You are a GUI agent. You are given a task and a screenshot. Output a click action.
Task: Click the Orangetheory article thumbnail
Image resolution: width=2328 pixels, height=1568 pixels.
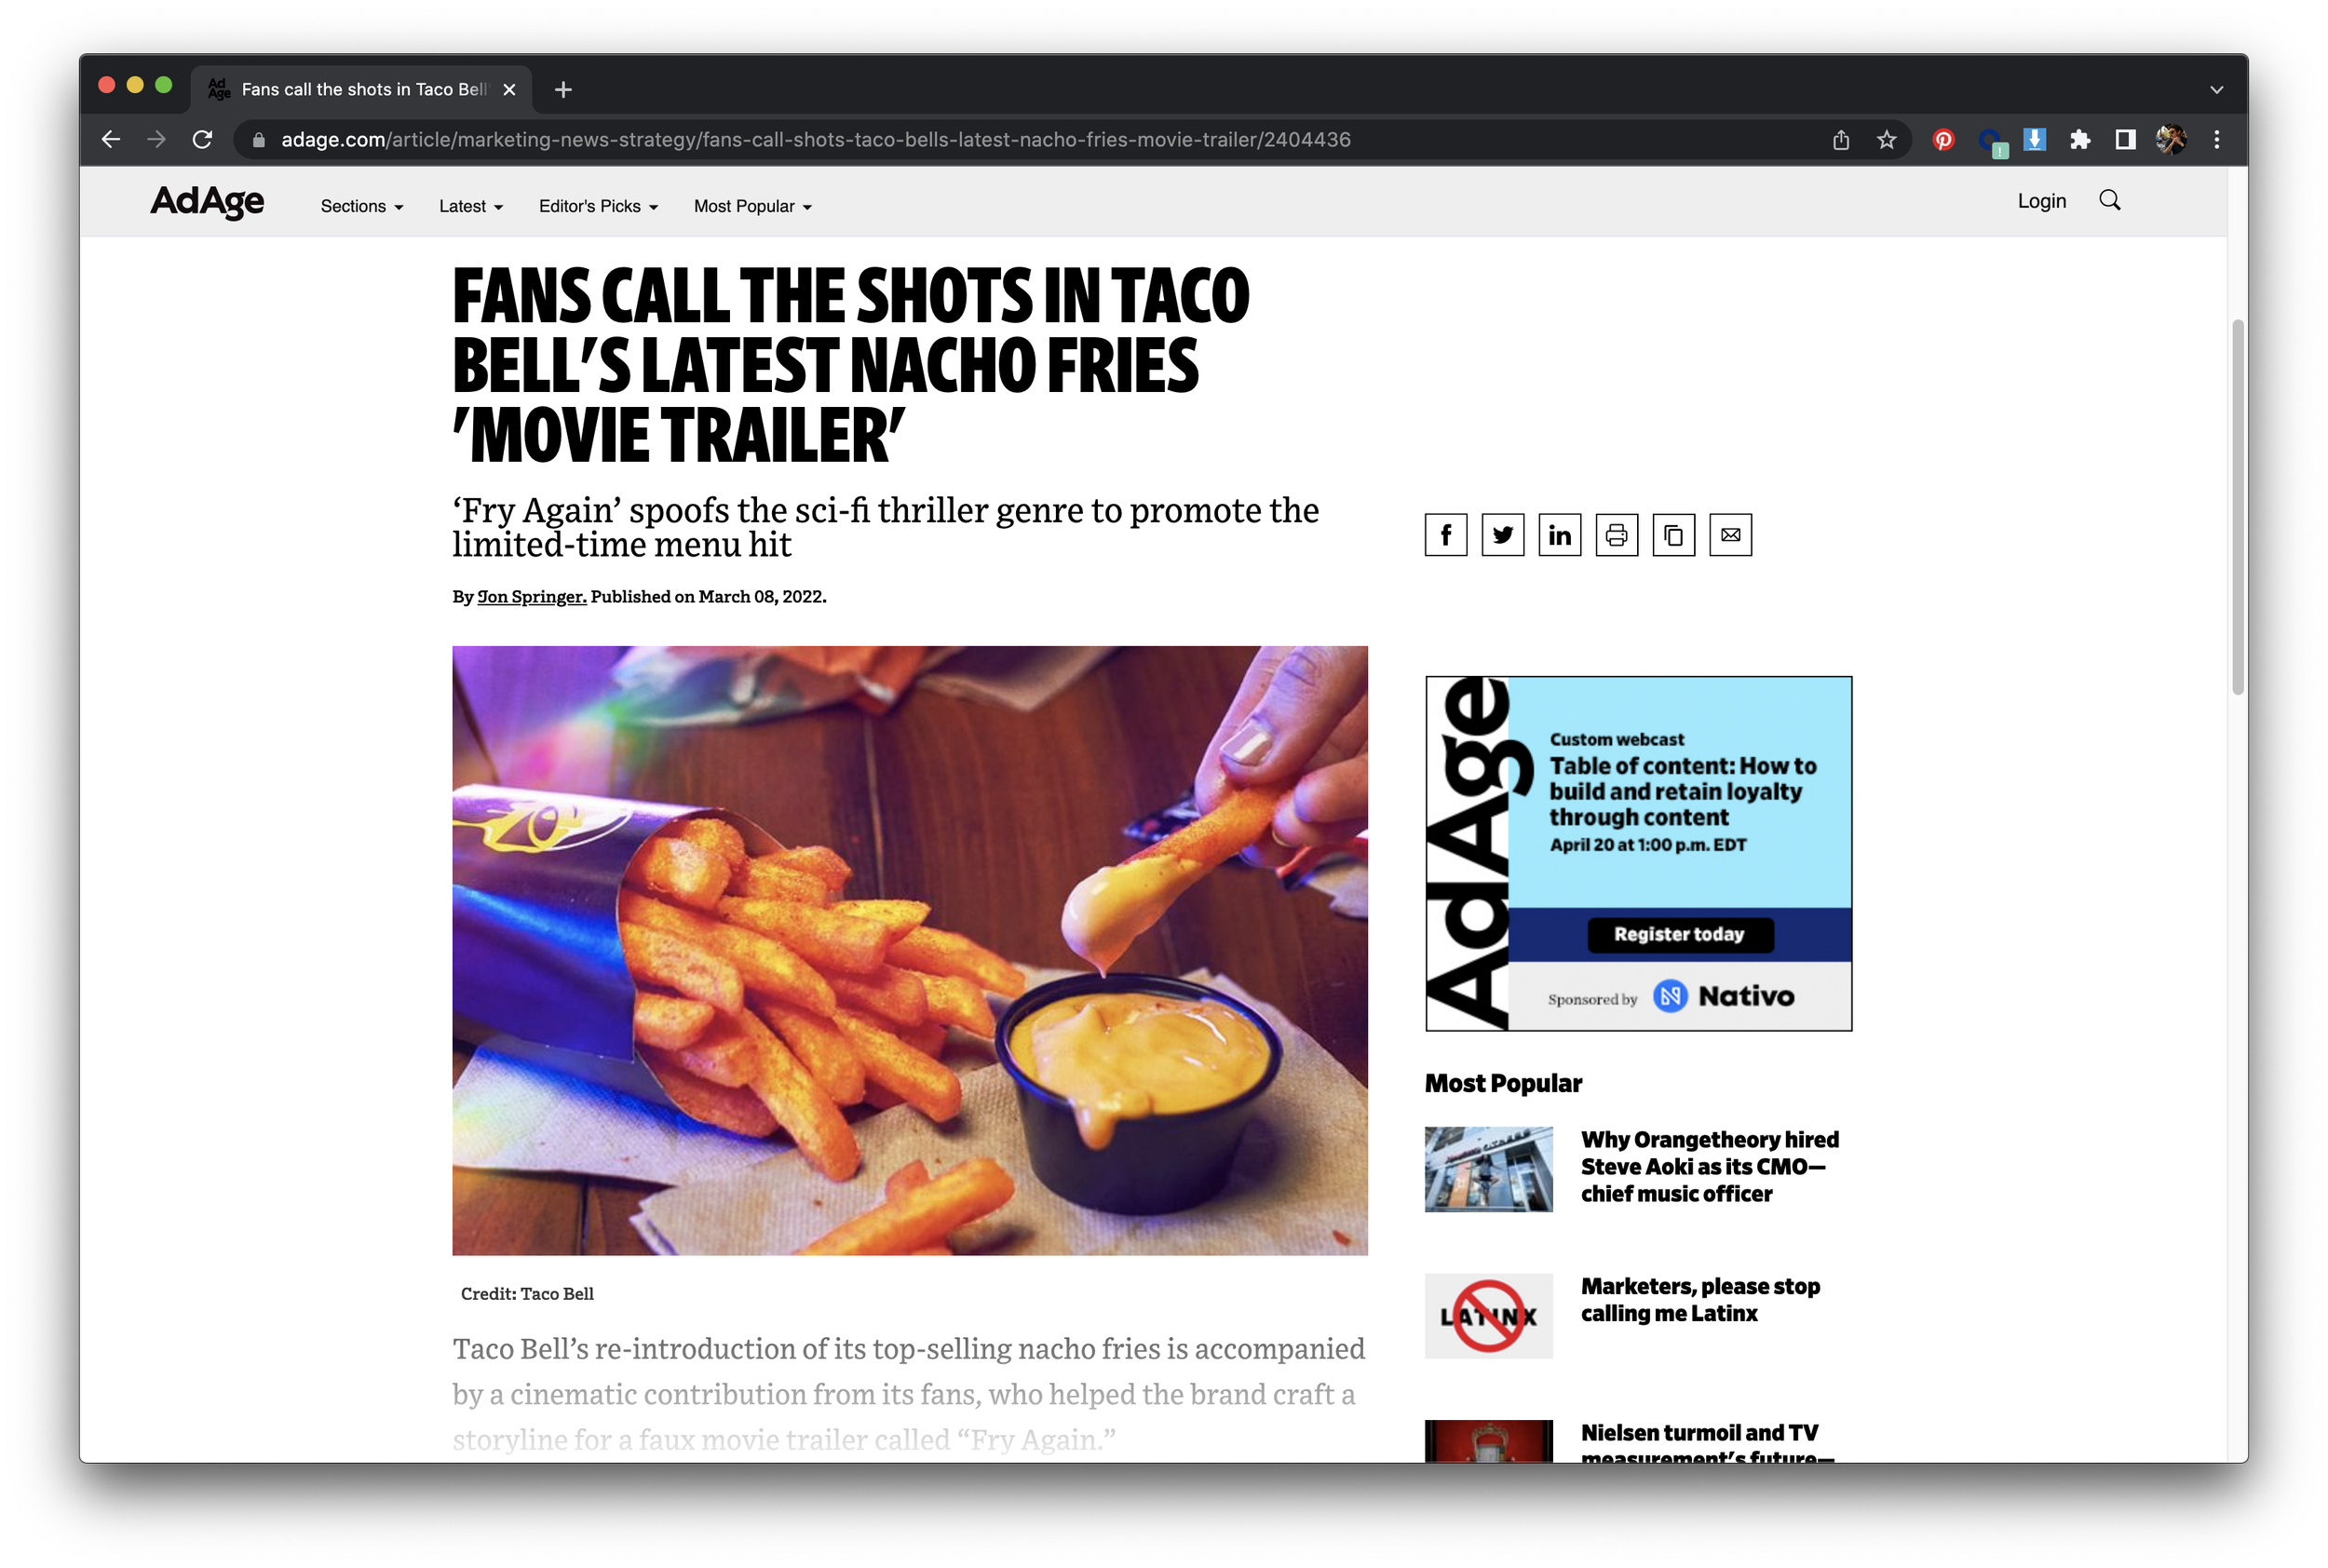1488,1169
